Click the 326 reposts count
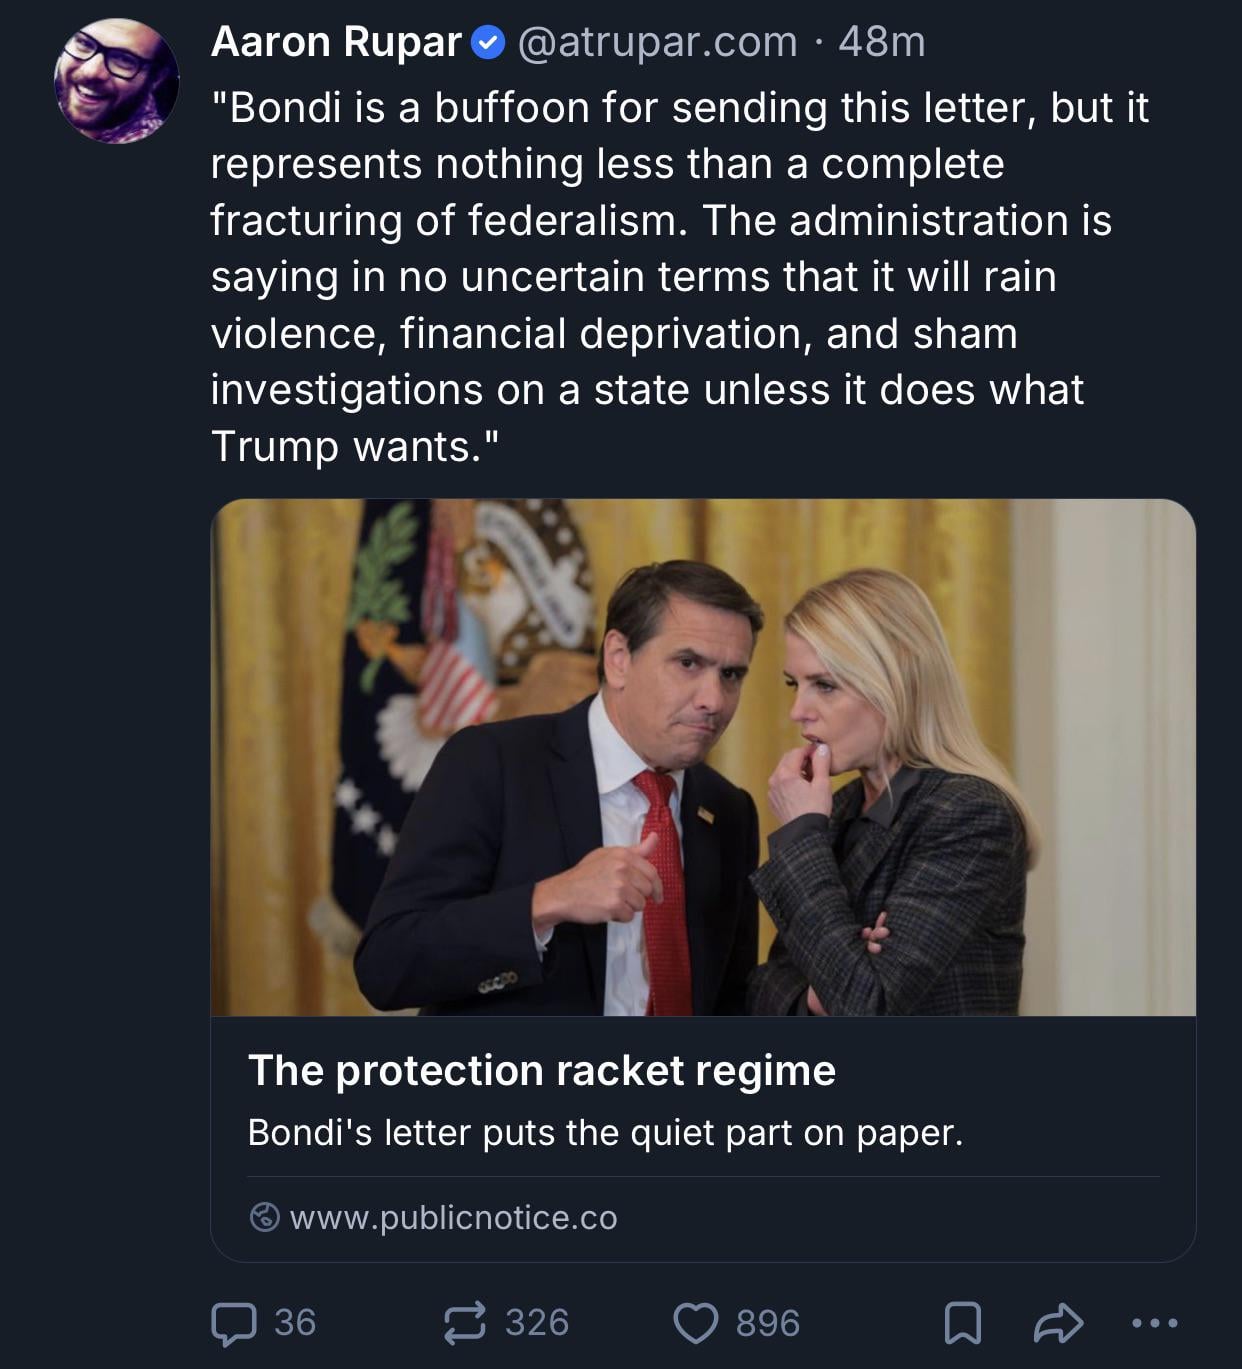This screenshot has width=1242, height=1369. (537, 1323)
